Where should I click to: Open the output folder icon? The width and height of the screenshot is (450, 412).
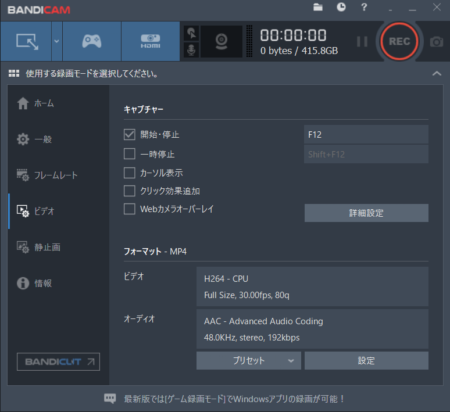point(318,7)
